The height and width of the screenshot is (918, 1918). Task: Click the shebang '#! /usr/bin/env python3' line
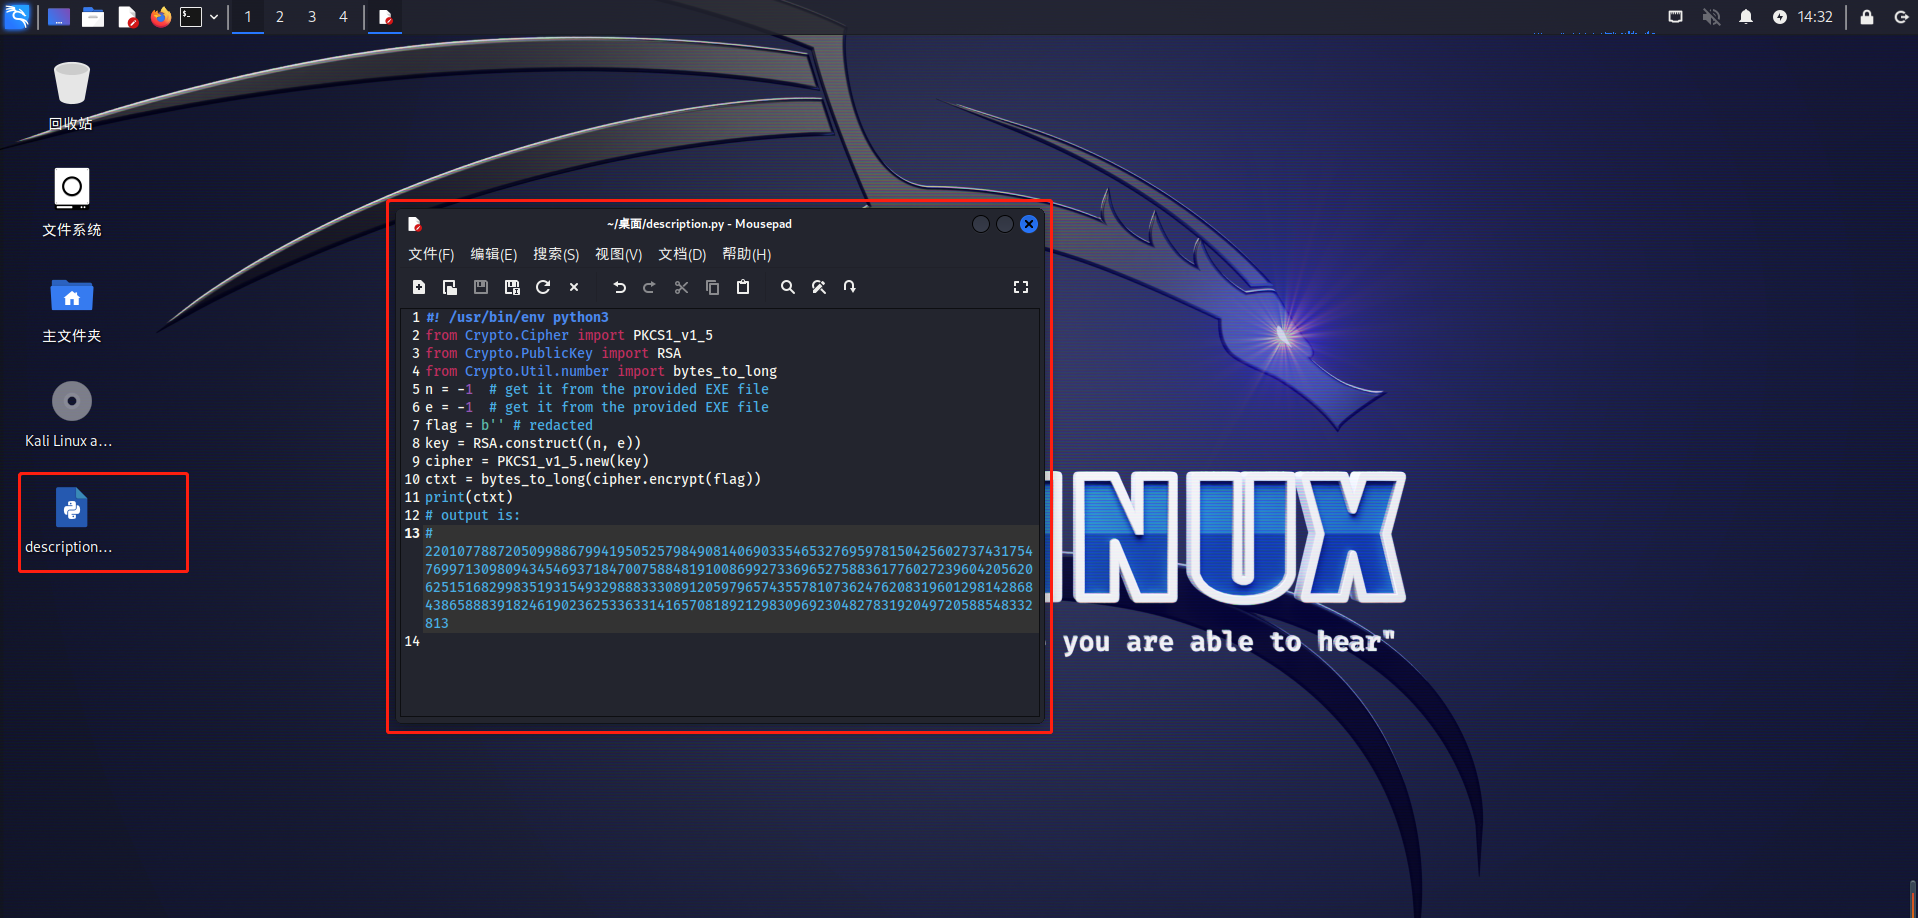point(517,317)
